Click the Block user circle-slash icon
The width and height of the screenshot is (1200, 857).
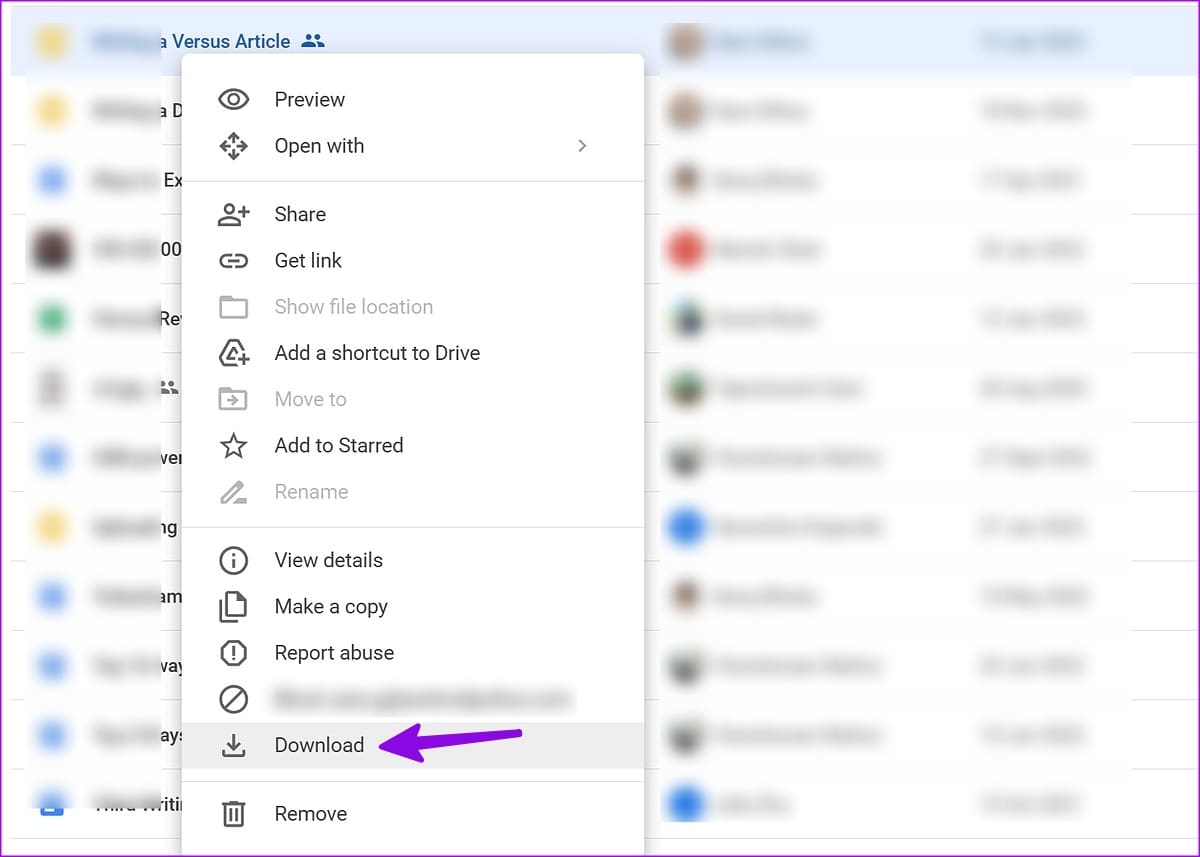click(233, 699)
